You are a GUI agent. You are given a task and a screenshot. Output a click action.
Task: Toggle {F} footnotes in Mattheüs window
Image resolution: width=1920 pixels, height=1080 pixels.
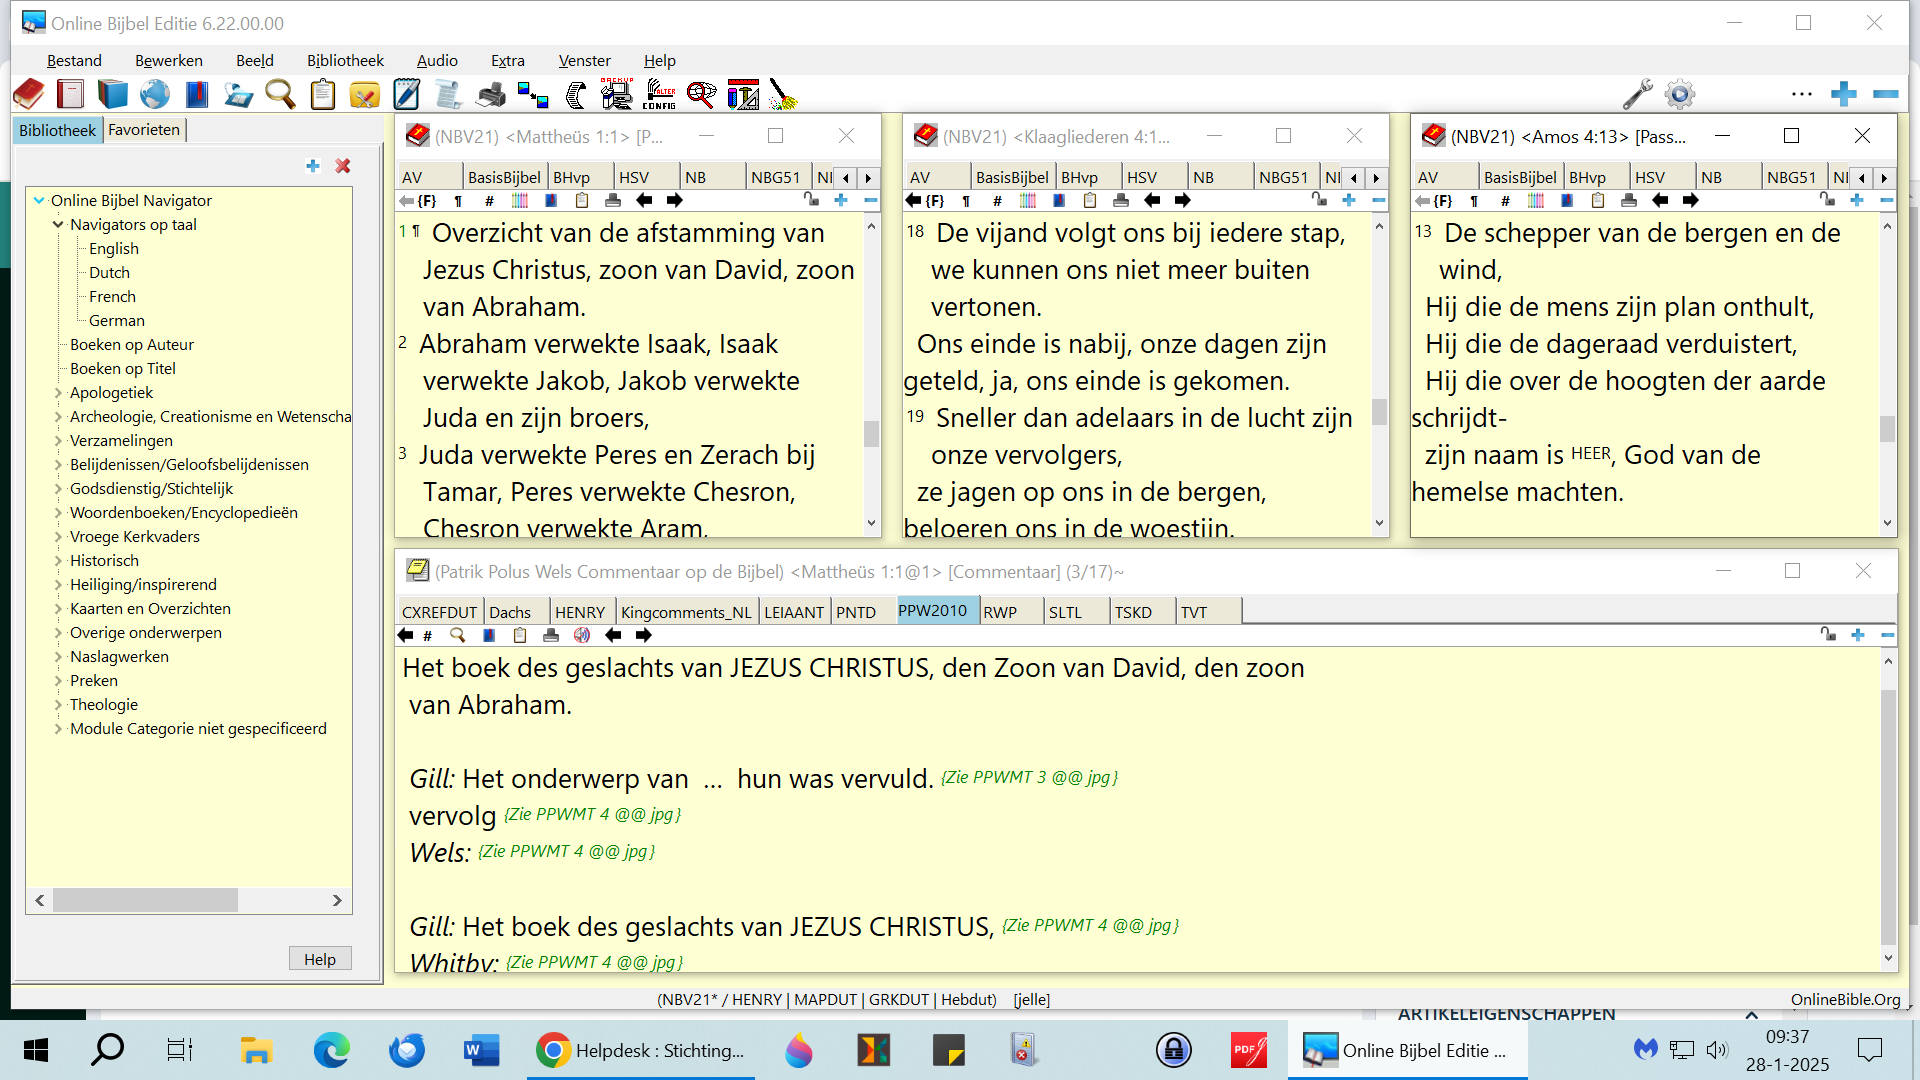(x=427, y=201)
